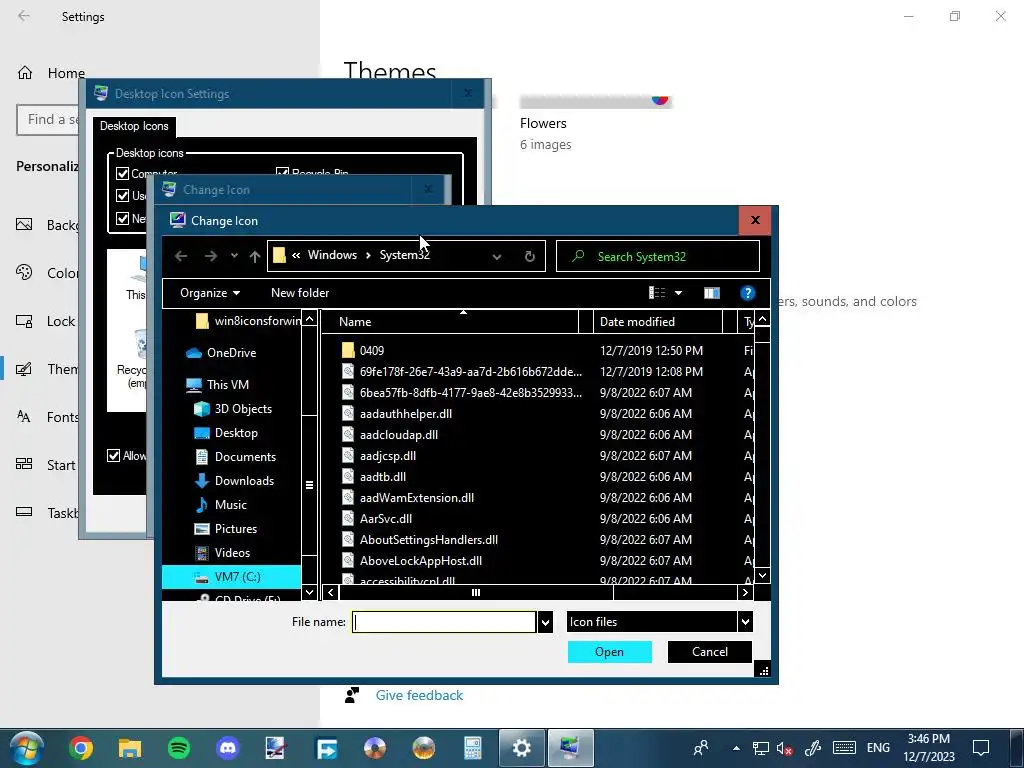This screenshot has height=768, width=1024.
Task: Toggle Computer checkbox in Desktop Icon Settings
Action: 122,173
